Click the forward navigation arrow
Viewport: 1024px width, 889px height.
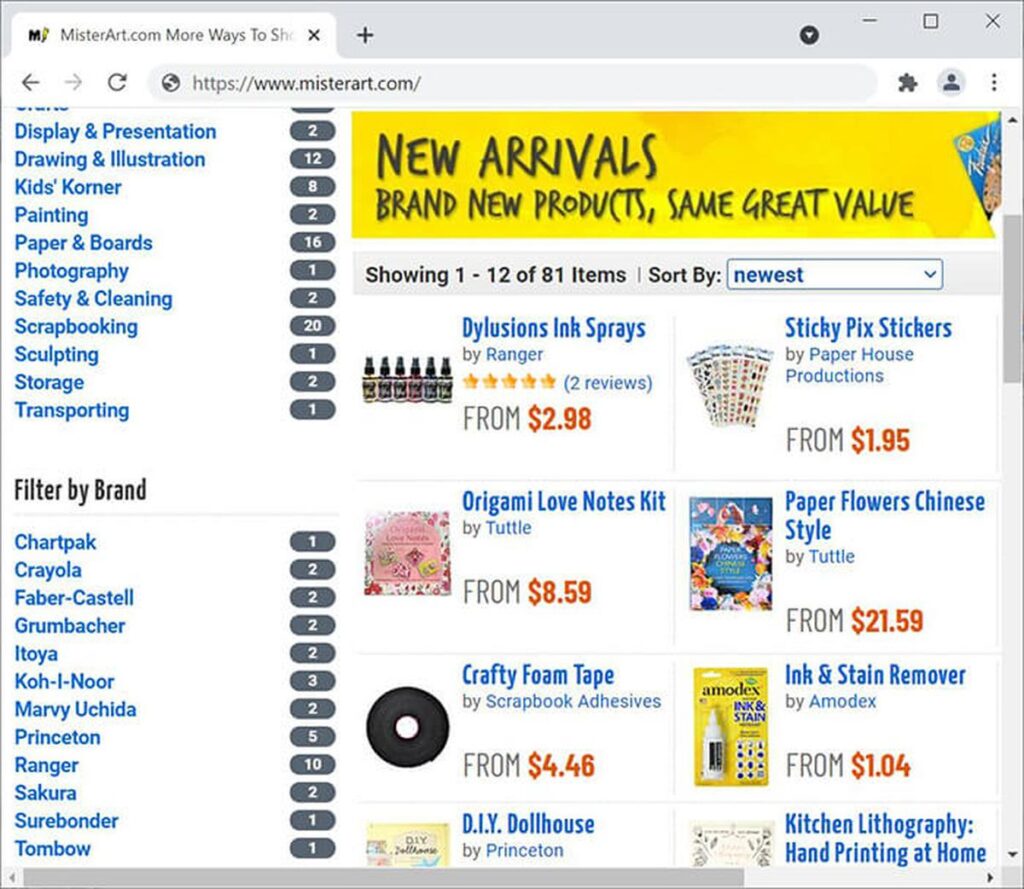[x=73, y=82]
